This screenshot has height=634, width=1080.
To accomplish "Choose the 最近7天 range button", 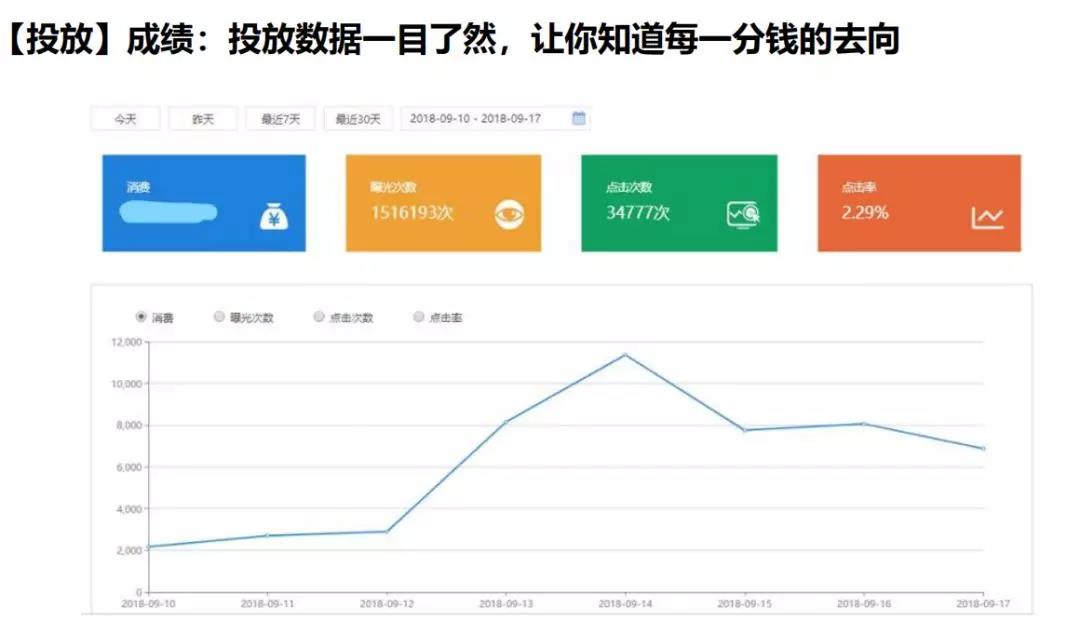I will (x=280, y=119).
